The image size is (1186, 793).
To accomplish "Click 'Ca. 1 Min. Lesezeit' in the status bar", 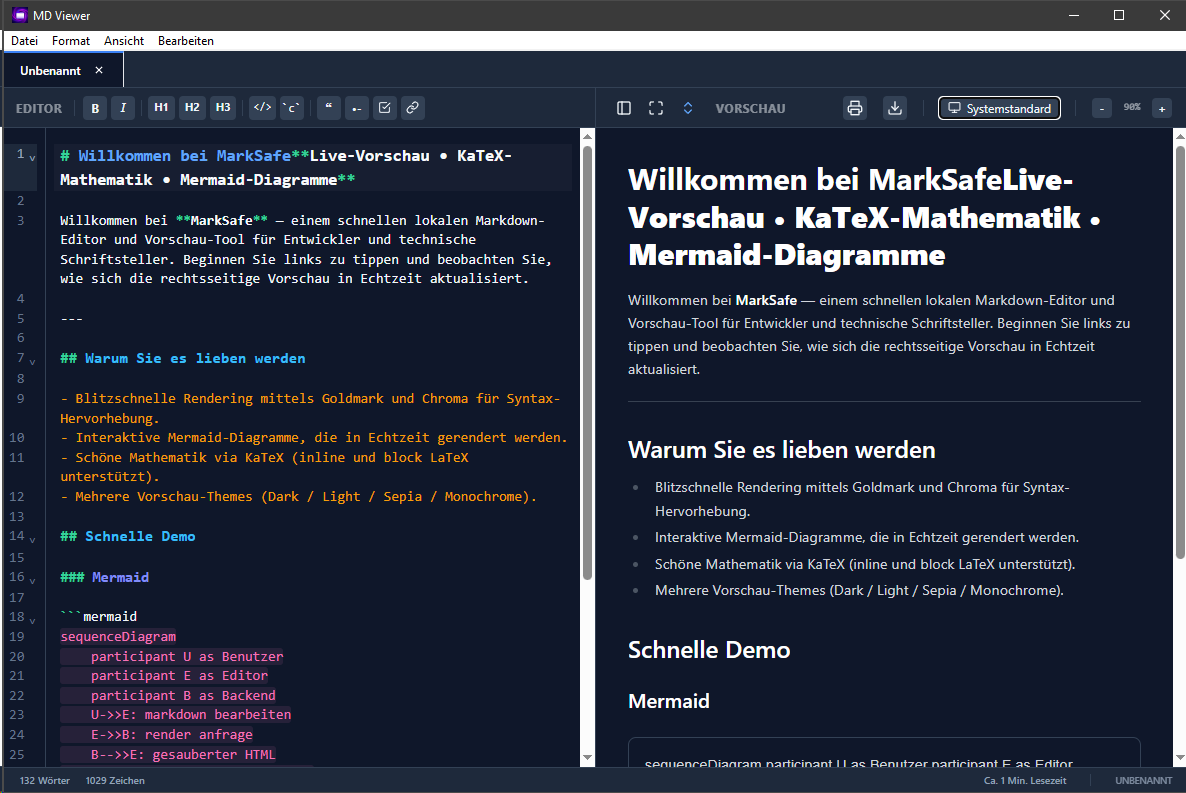I will (1025, 780).
